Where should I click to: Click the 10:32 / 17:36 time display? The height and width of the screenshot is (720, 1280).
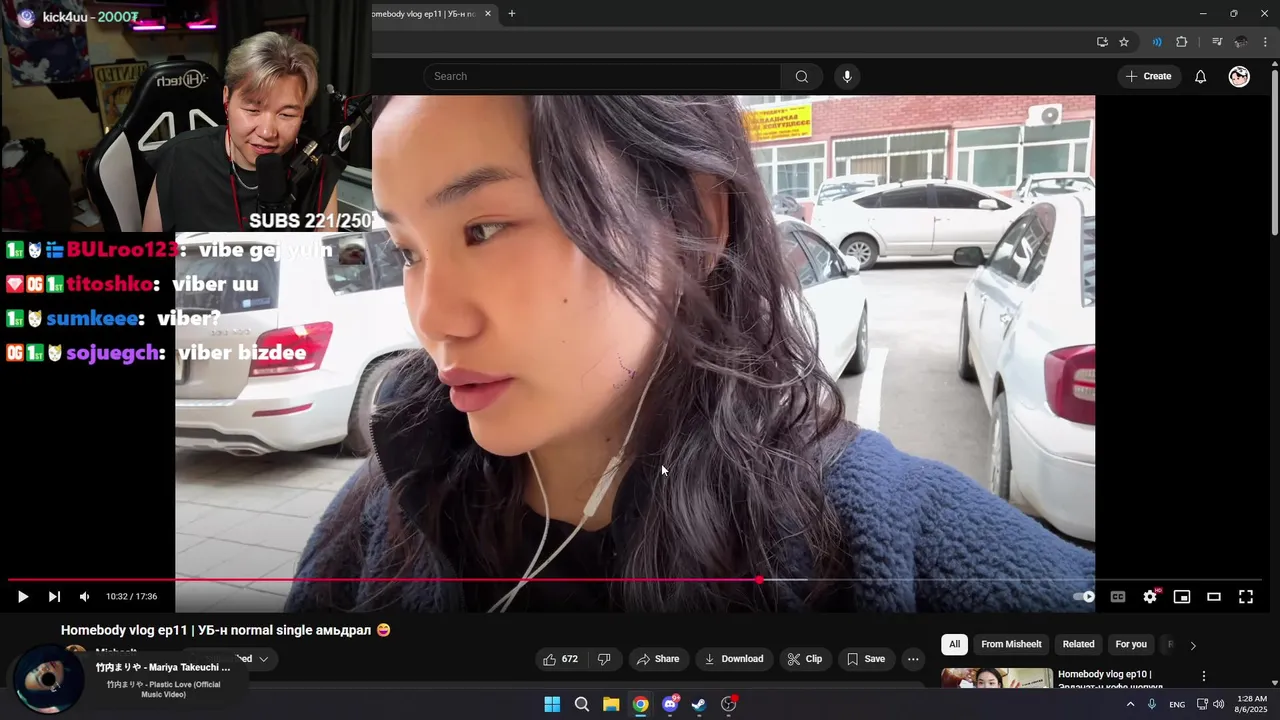coord(132,597)
